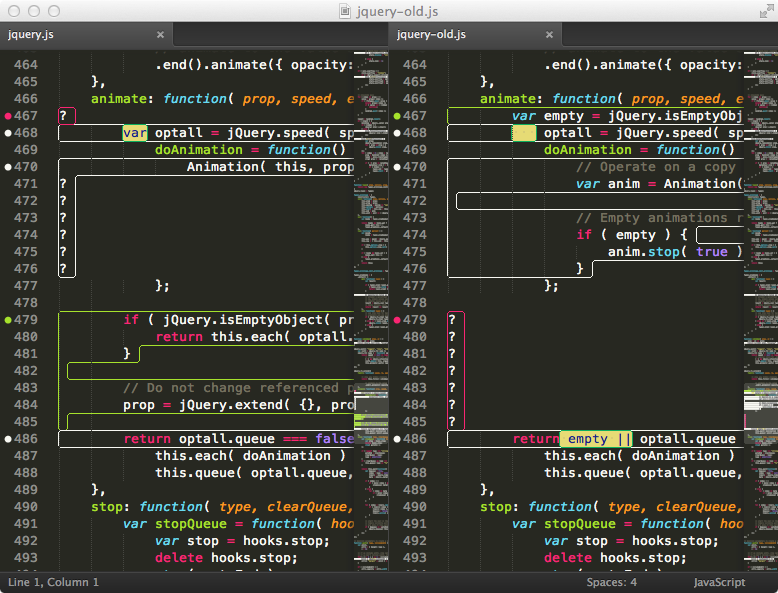The height and width of the screenshot is (593, 778).
Task: Click 'delete hooks.stop;' on line 493 left pane
Action: [226, 558]
